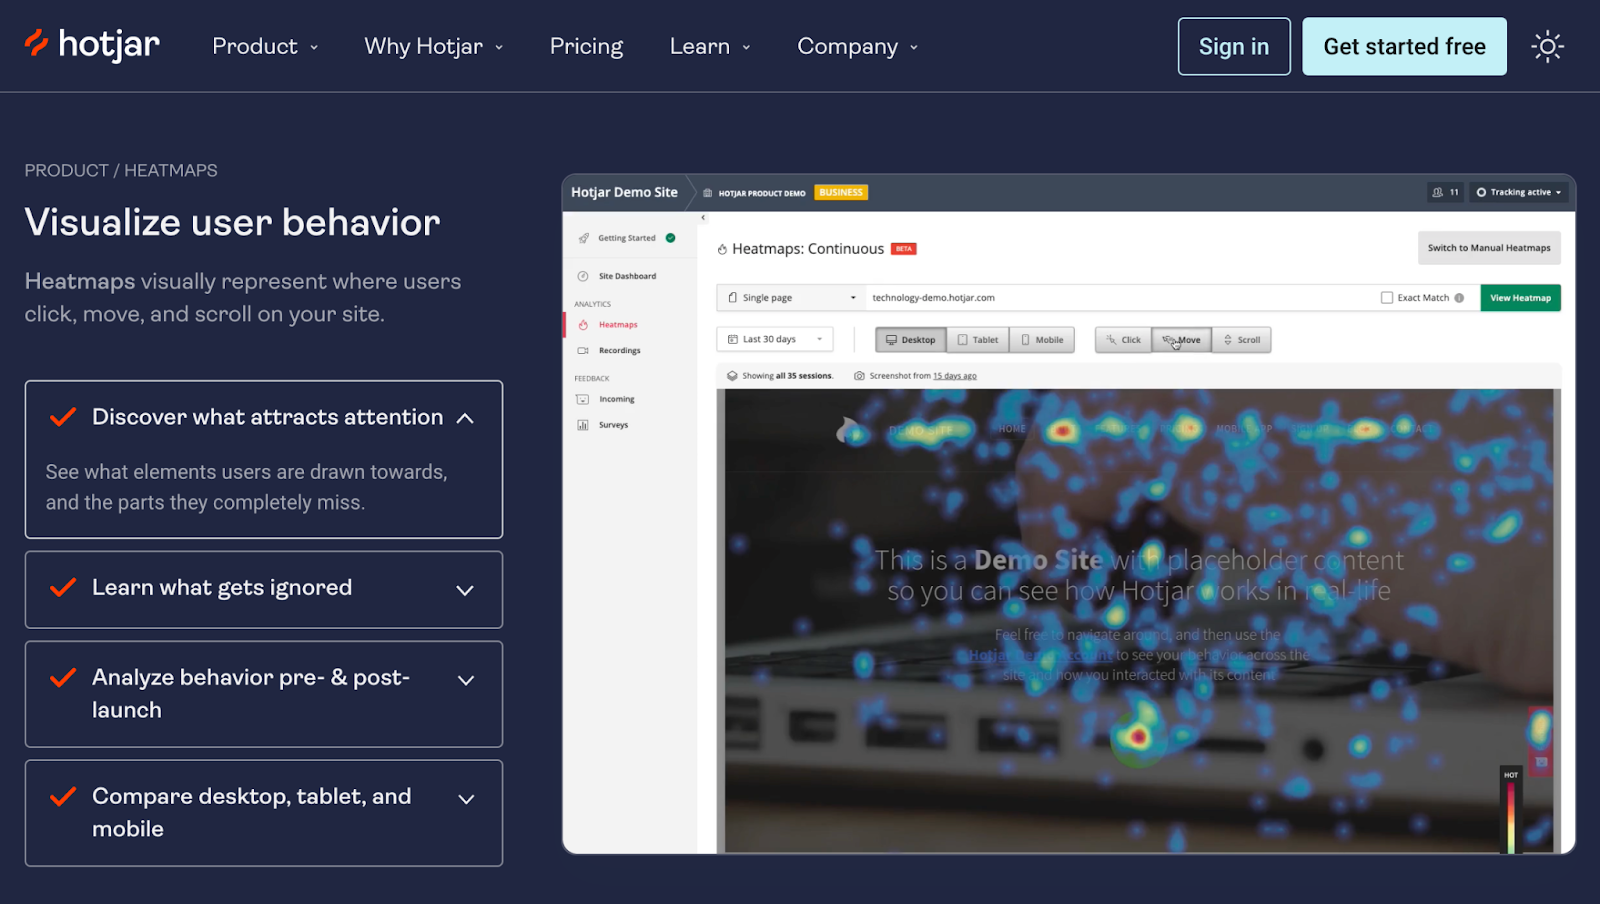This screenshot has width=1600, height=904.
Task: Open the Last 30 days dropdown
Action: tap(775, 340)
